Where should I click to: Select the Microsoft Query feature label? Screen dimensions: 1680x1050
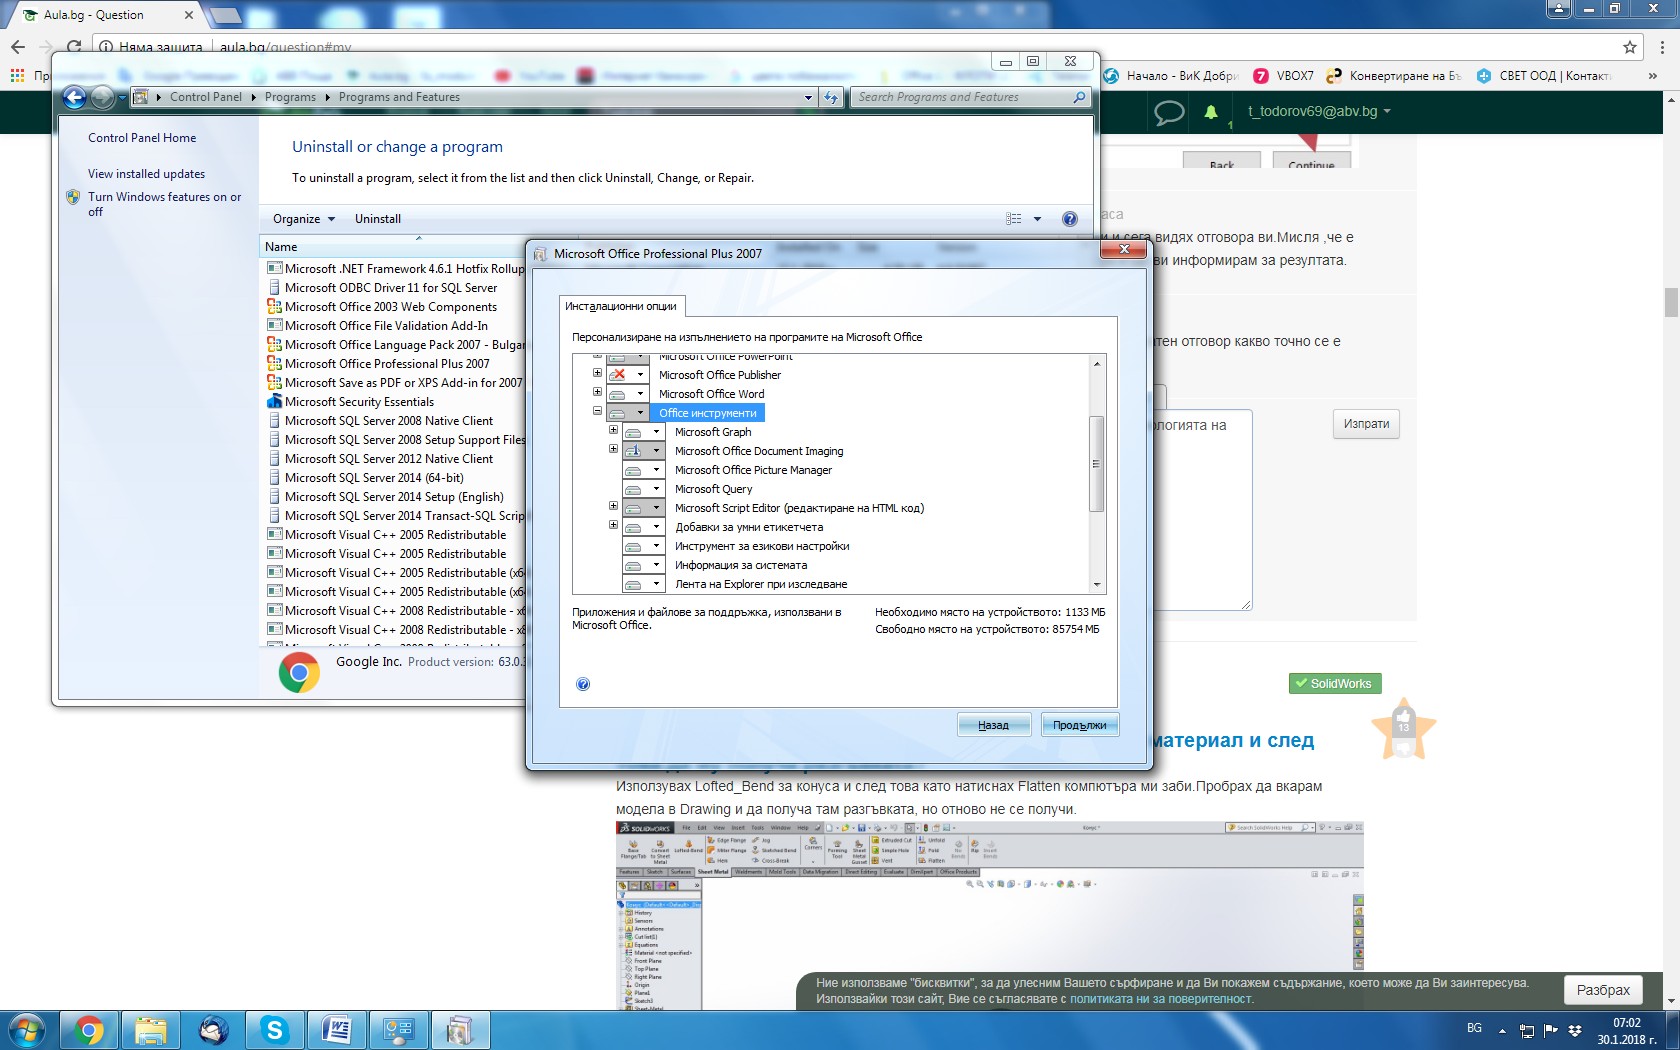(x=713, y=489)
